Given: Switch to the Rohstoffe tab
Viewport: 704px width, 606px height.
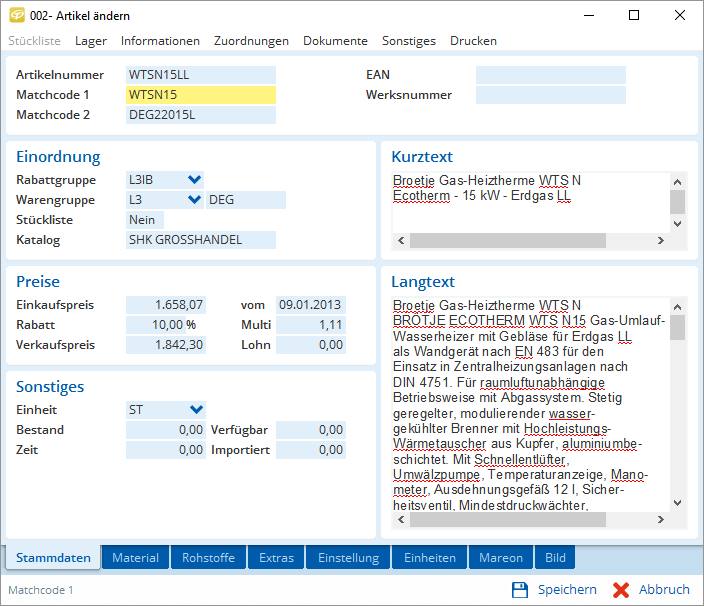Looking at the screenshot, I should point(208,558).
